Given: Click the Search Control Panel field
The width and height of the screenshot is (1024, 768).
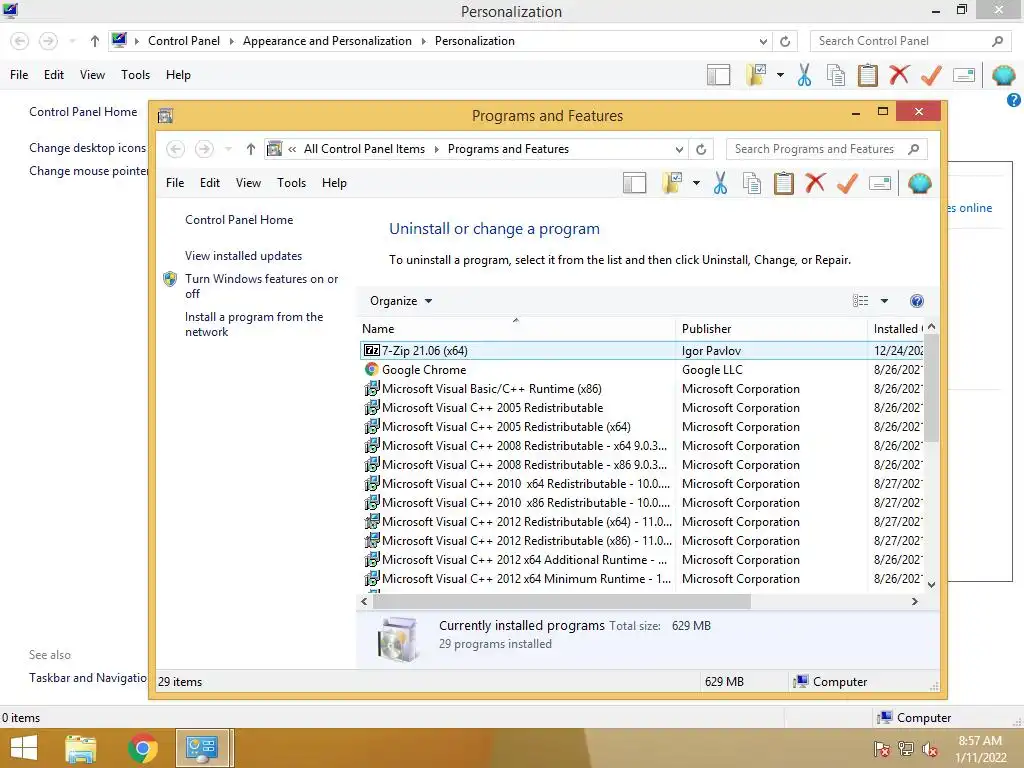Looking at the screenshot, I should [908, 41].
